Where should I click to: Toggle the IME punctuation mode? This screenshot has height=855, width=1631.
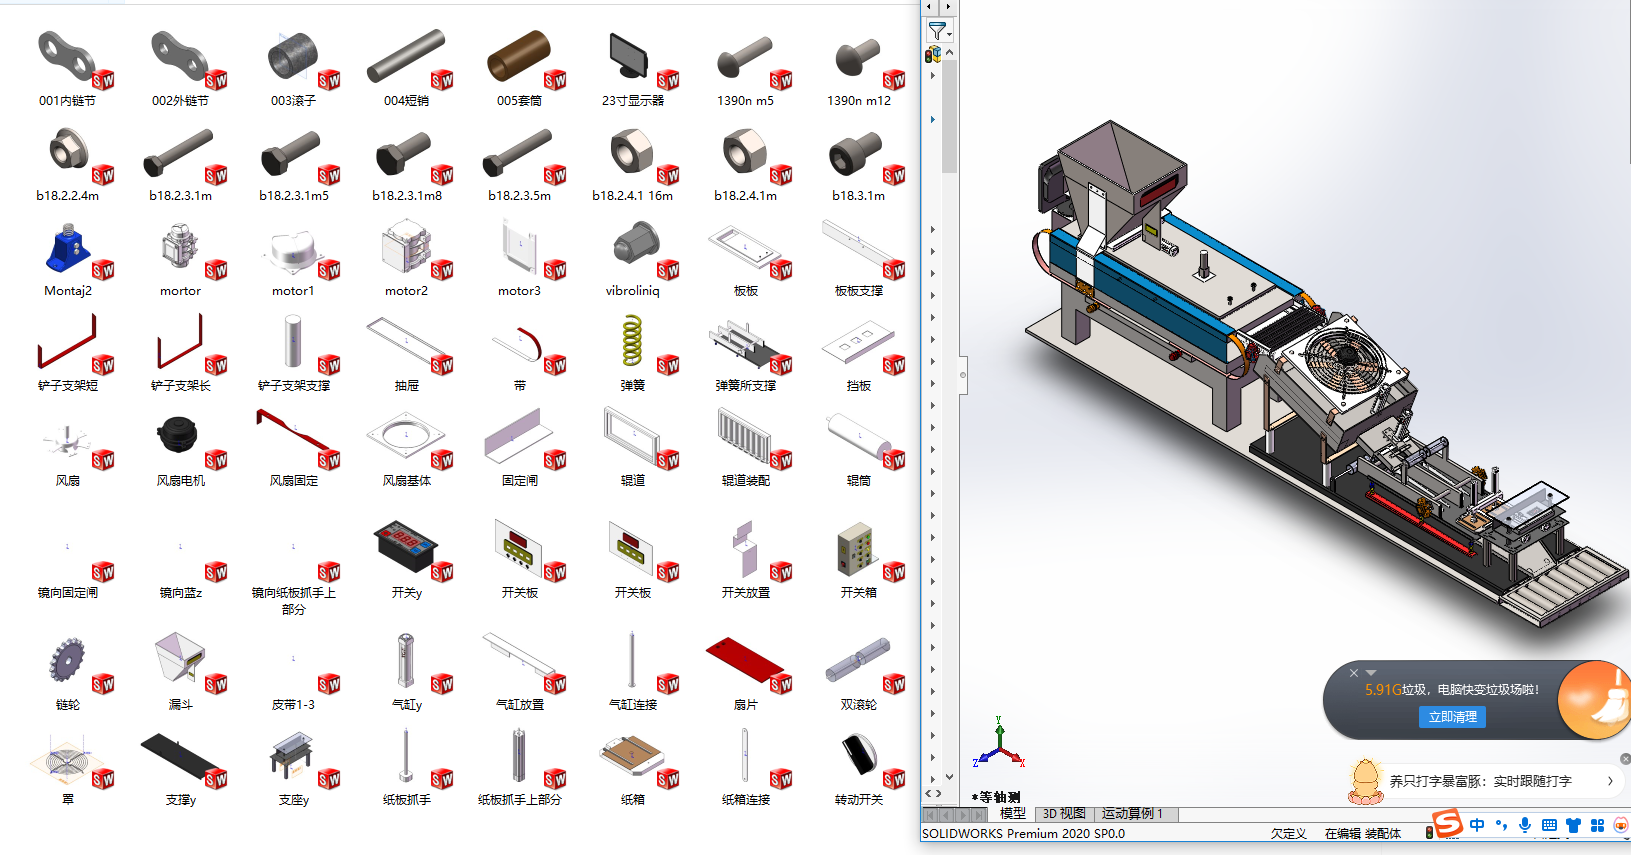(x=1501, y=825)
